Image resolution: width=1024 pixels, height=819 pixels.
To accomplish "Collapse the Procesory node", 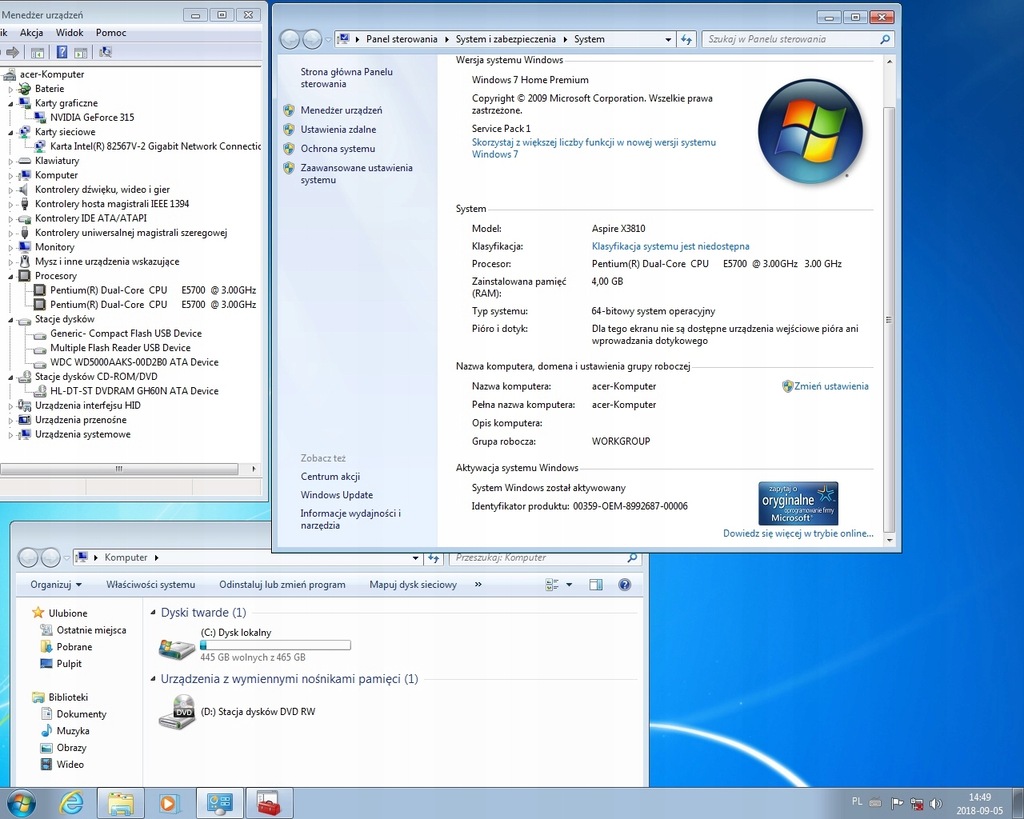I will pyautogui.click(x=10, y=276).
